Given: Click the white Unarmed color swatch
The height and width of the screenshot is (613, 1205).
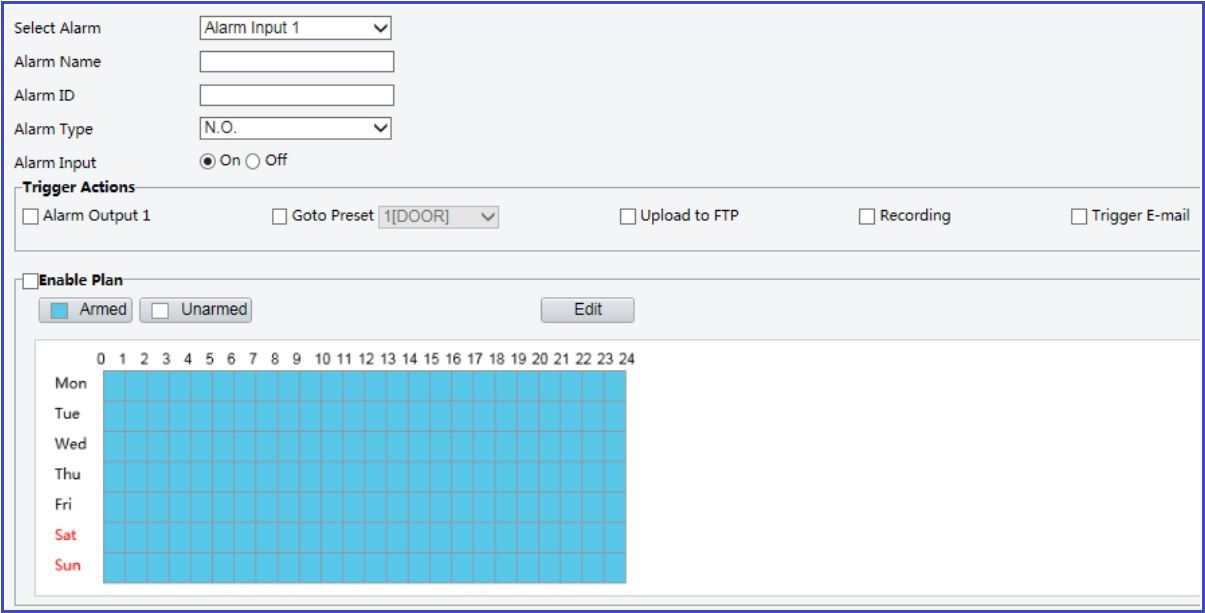Looking at the screenshot, I should tap(160, 311).
